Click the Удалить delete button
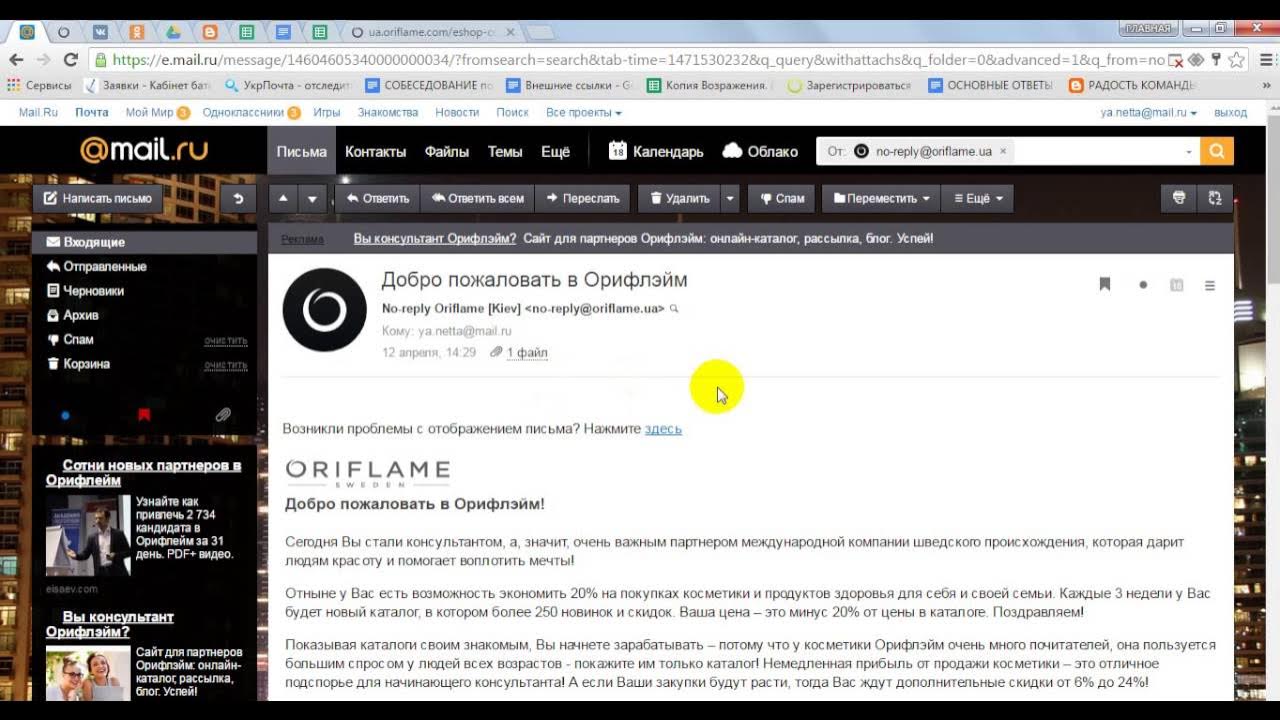 679,198
